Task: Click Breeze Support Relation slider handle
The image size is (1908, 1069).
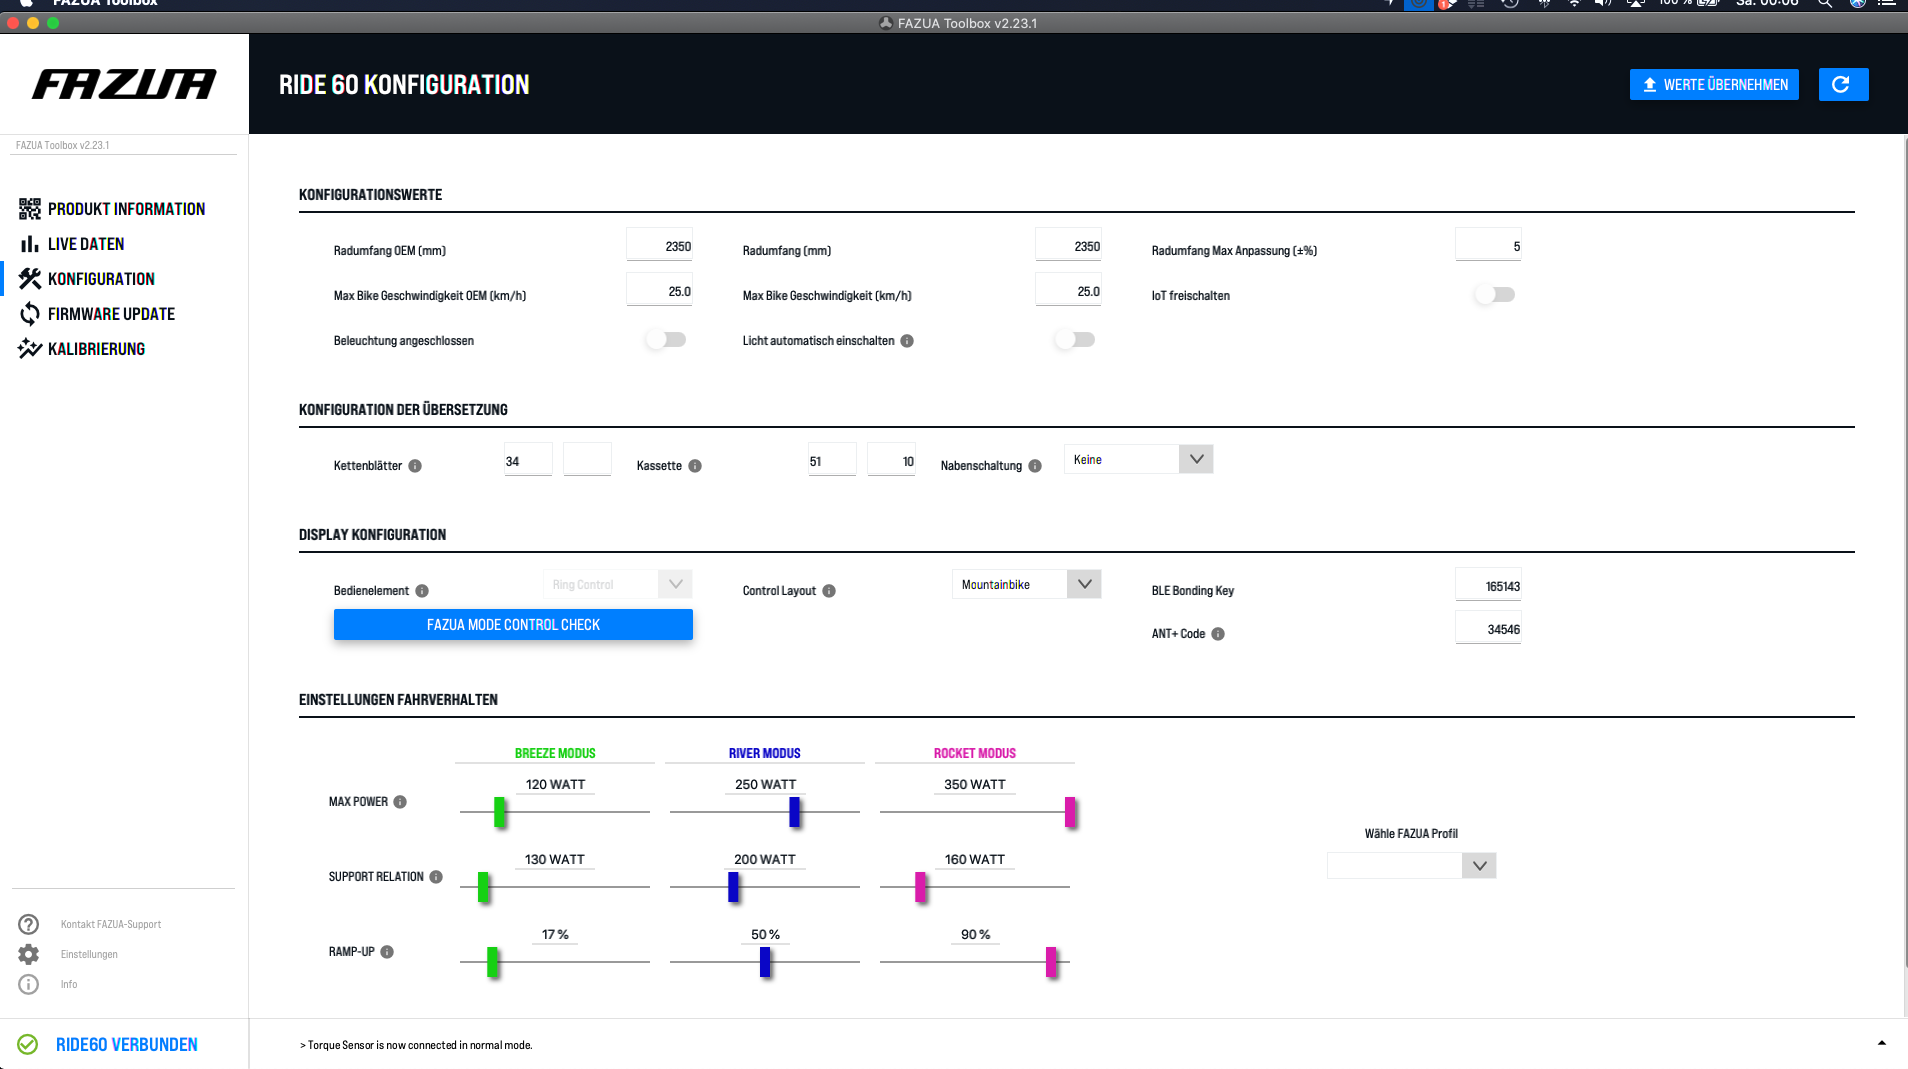Action: [484, 887]
